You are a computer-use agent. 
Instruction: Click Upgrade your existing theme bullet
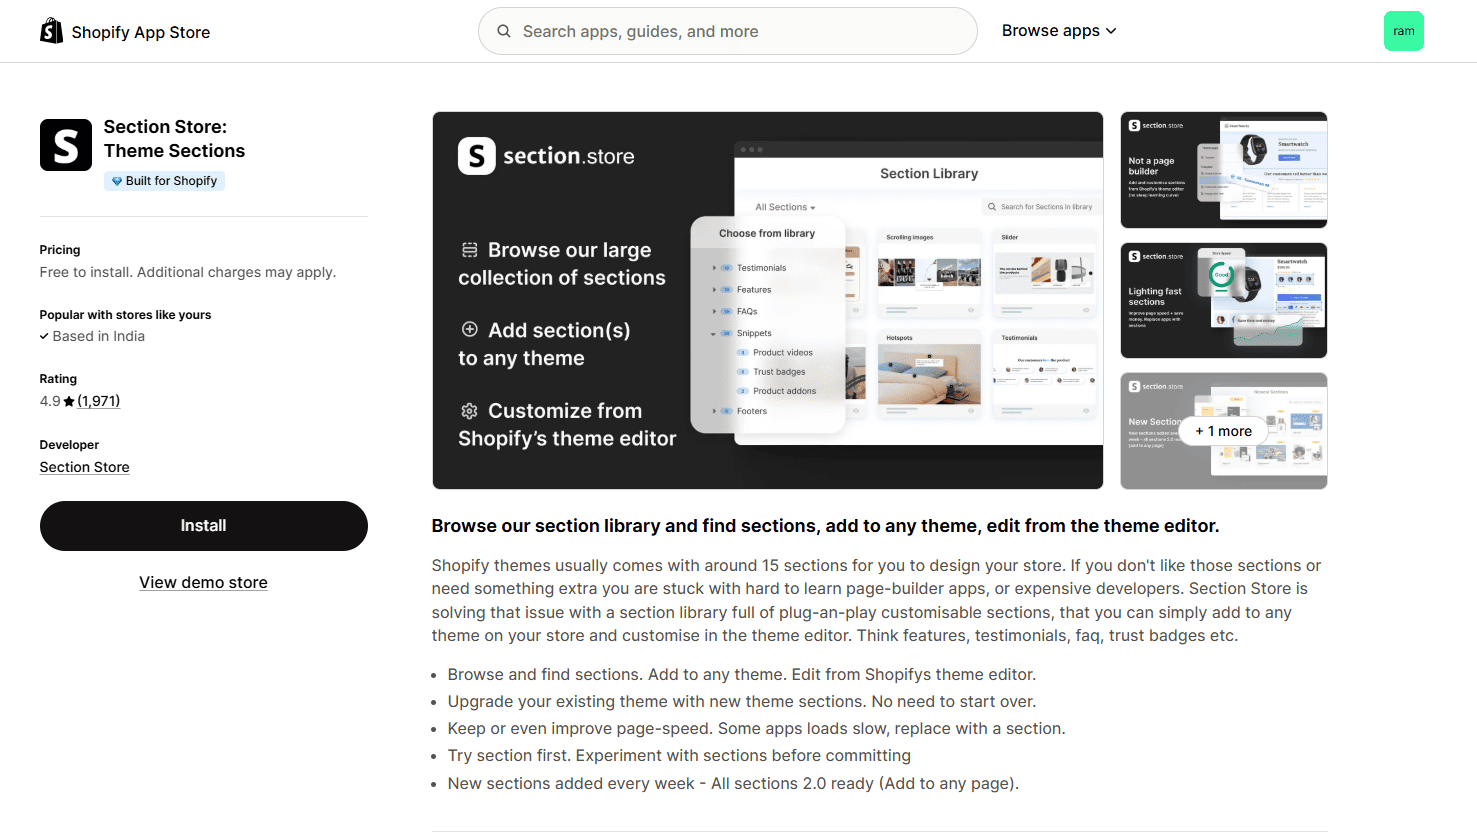pyautogui.click(x=742, y=702)
